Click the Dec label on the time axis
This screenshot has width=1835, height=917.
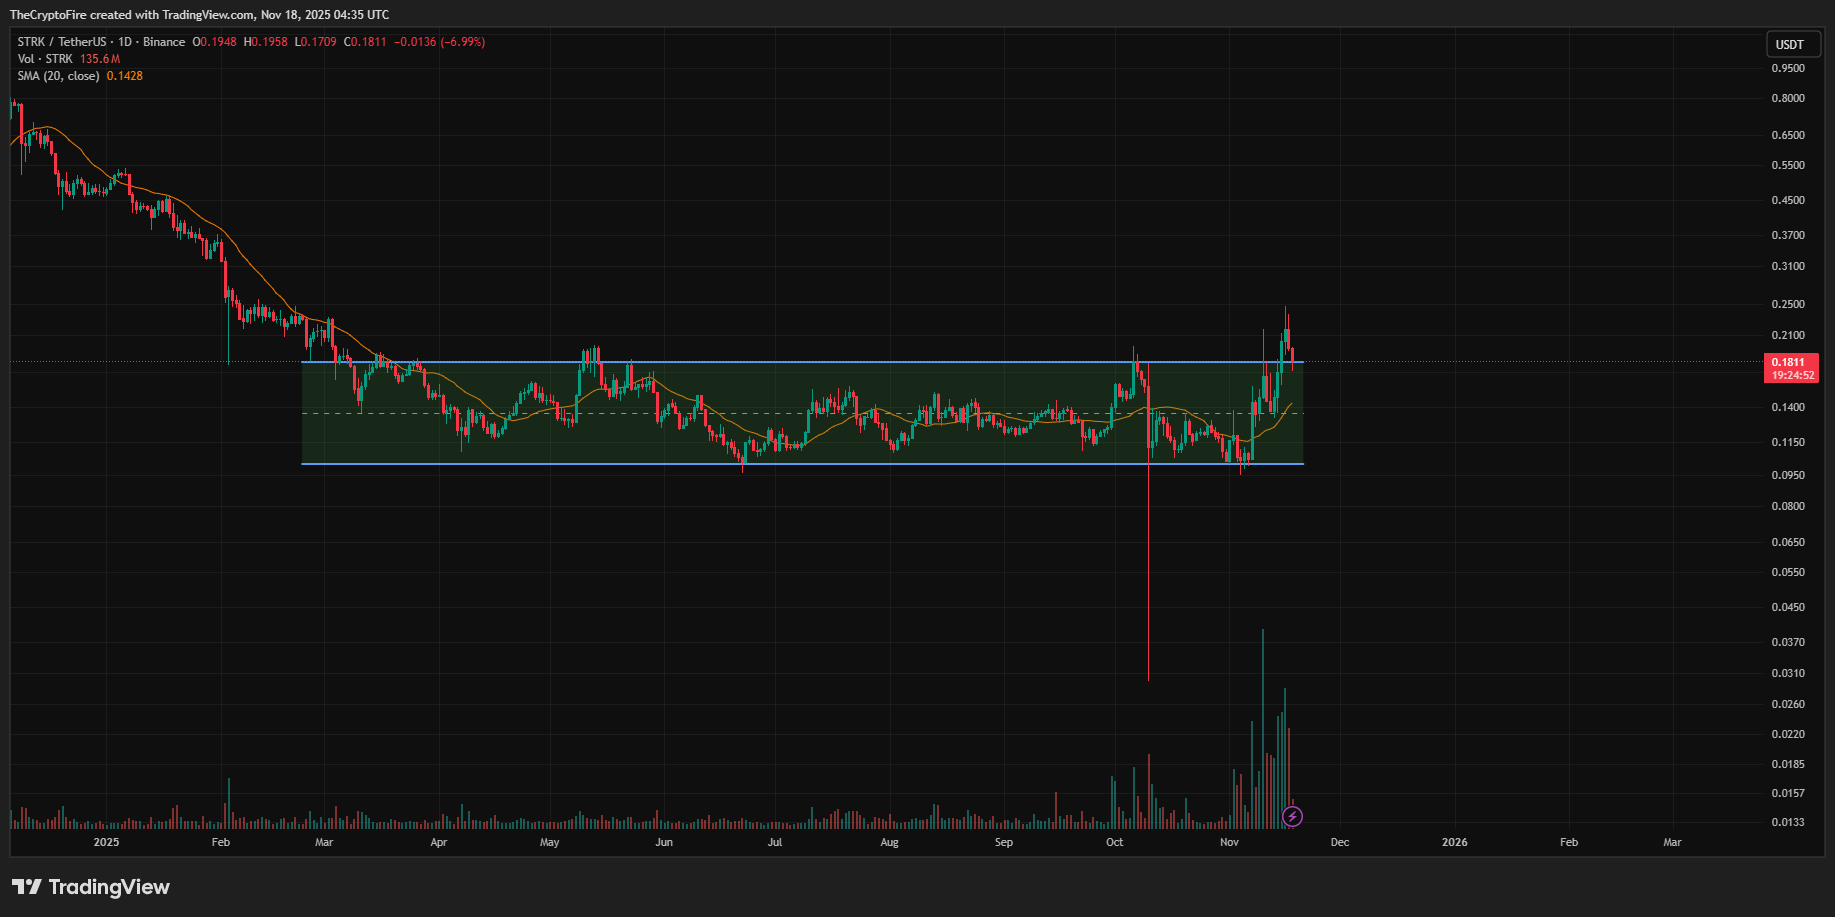pyautogui.click(x=1340, y=843)
